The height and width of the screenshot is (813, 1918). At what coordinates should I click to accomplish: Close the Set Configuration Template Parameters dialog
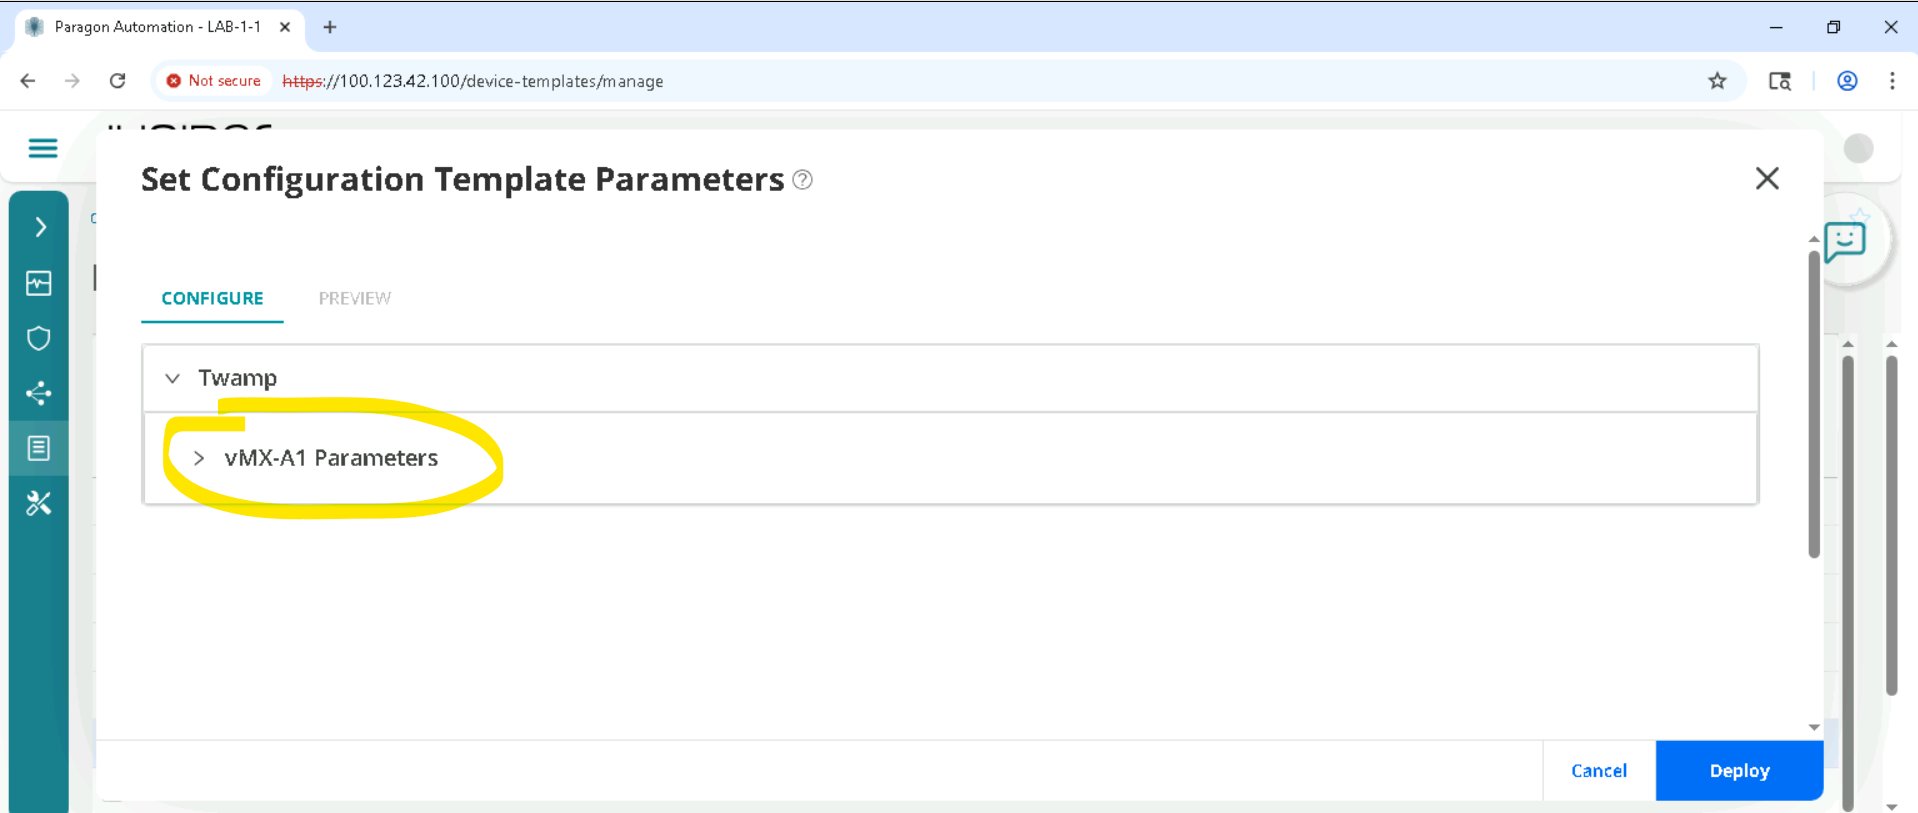(1767, 179)
